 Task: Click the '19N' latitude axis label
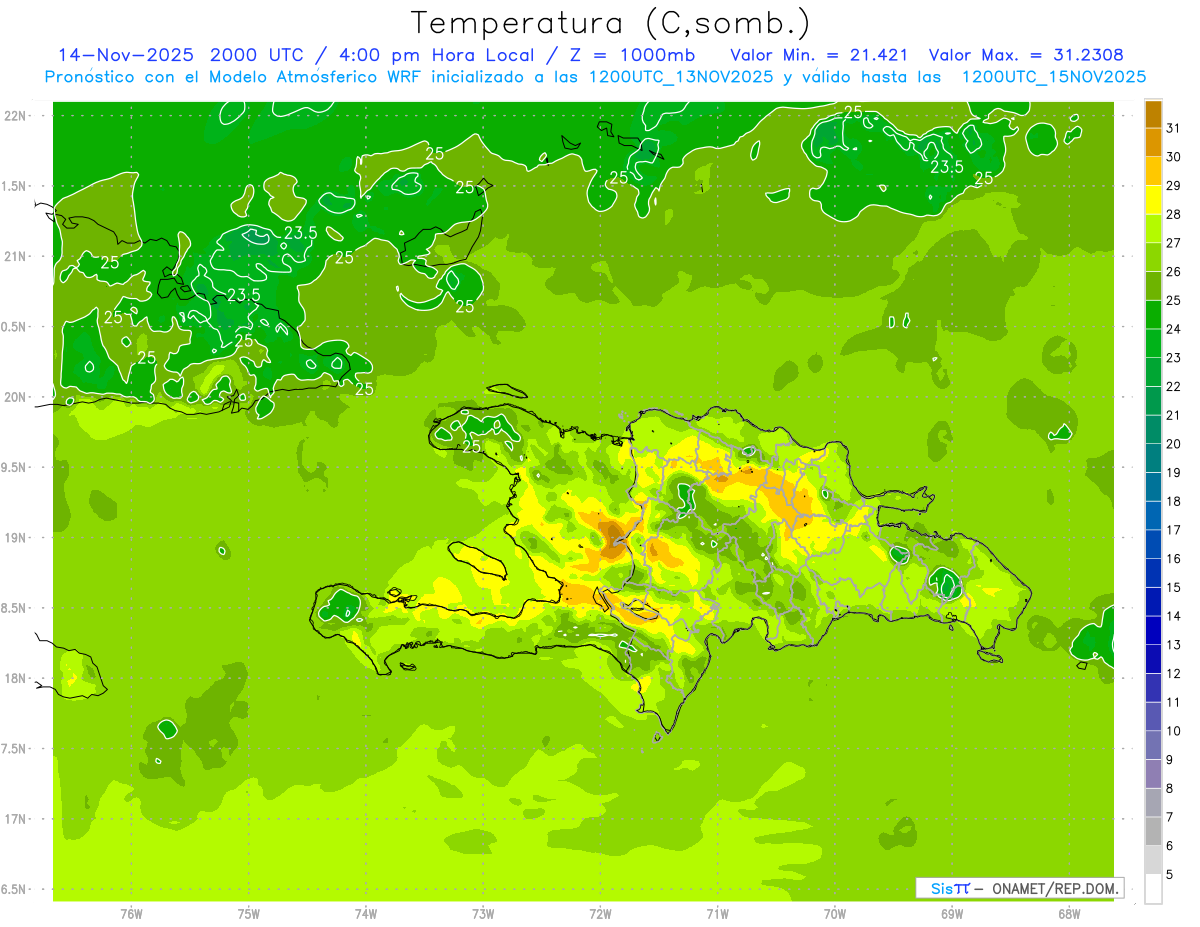click(16, 538)
